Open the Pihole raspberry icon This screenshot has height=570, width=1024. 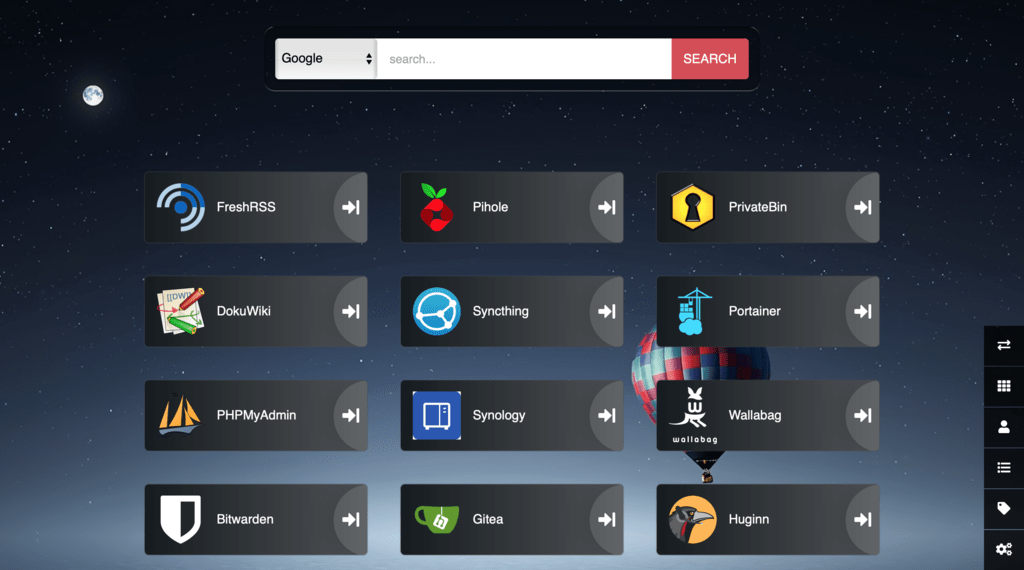(x=437, y=207)
